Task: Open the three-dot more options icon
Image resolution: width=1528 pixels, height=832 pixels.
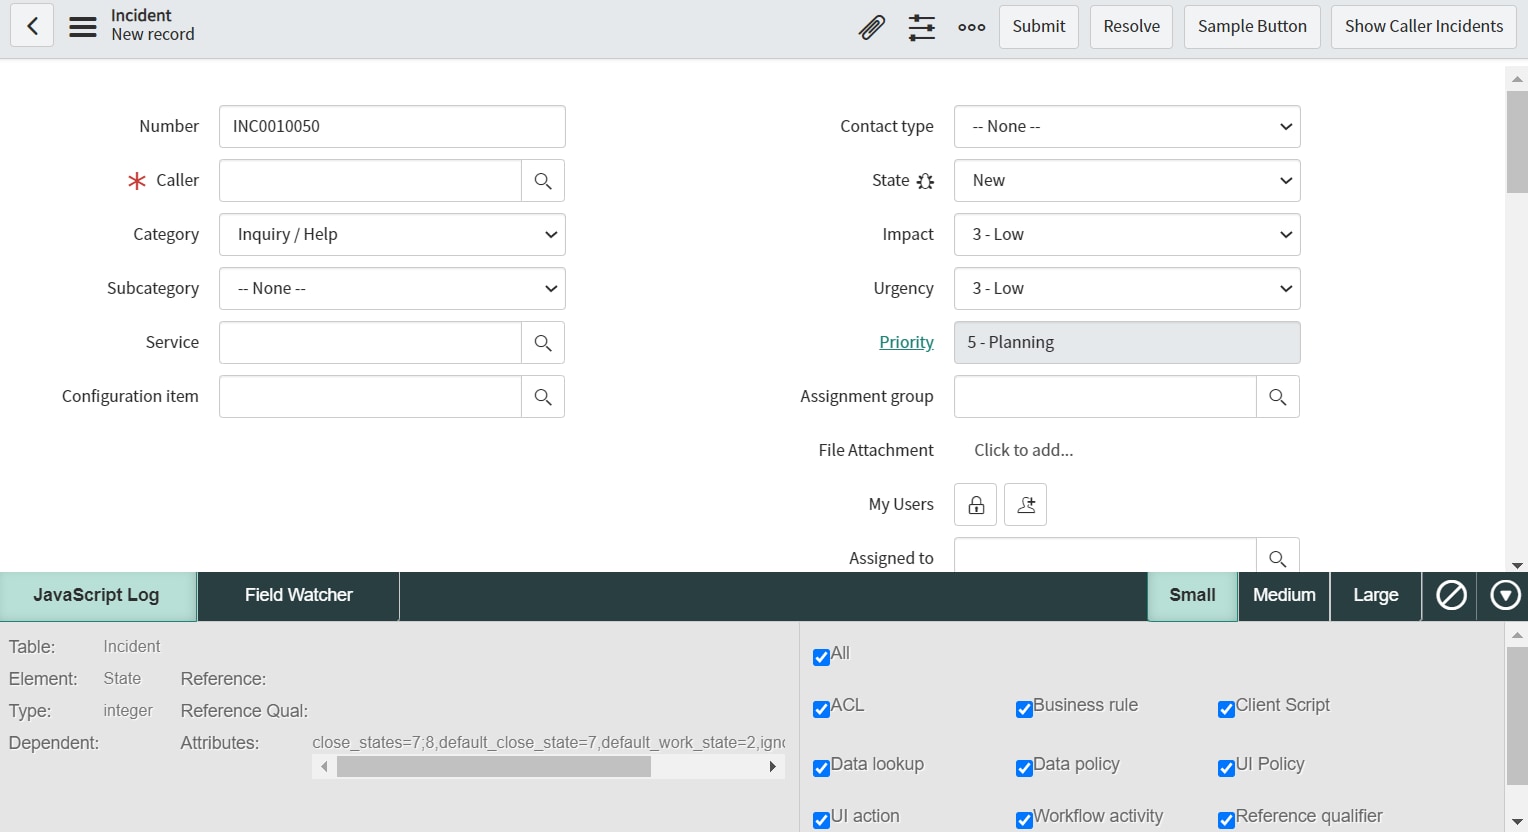Action: pos(972,27)
